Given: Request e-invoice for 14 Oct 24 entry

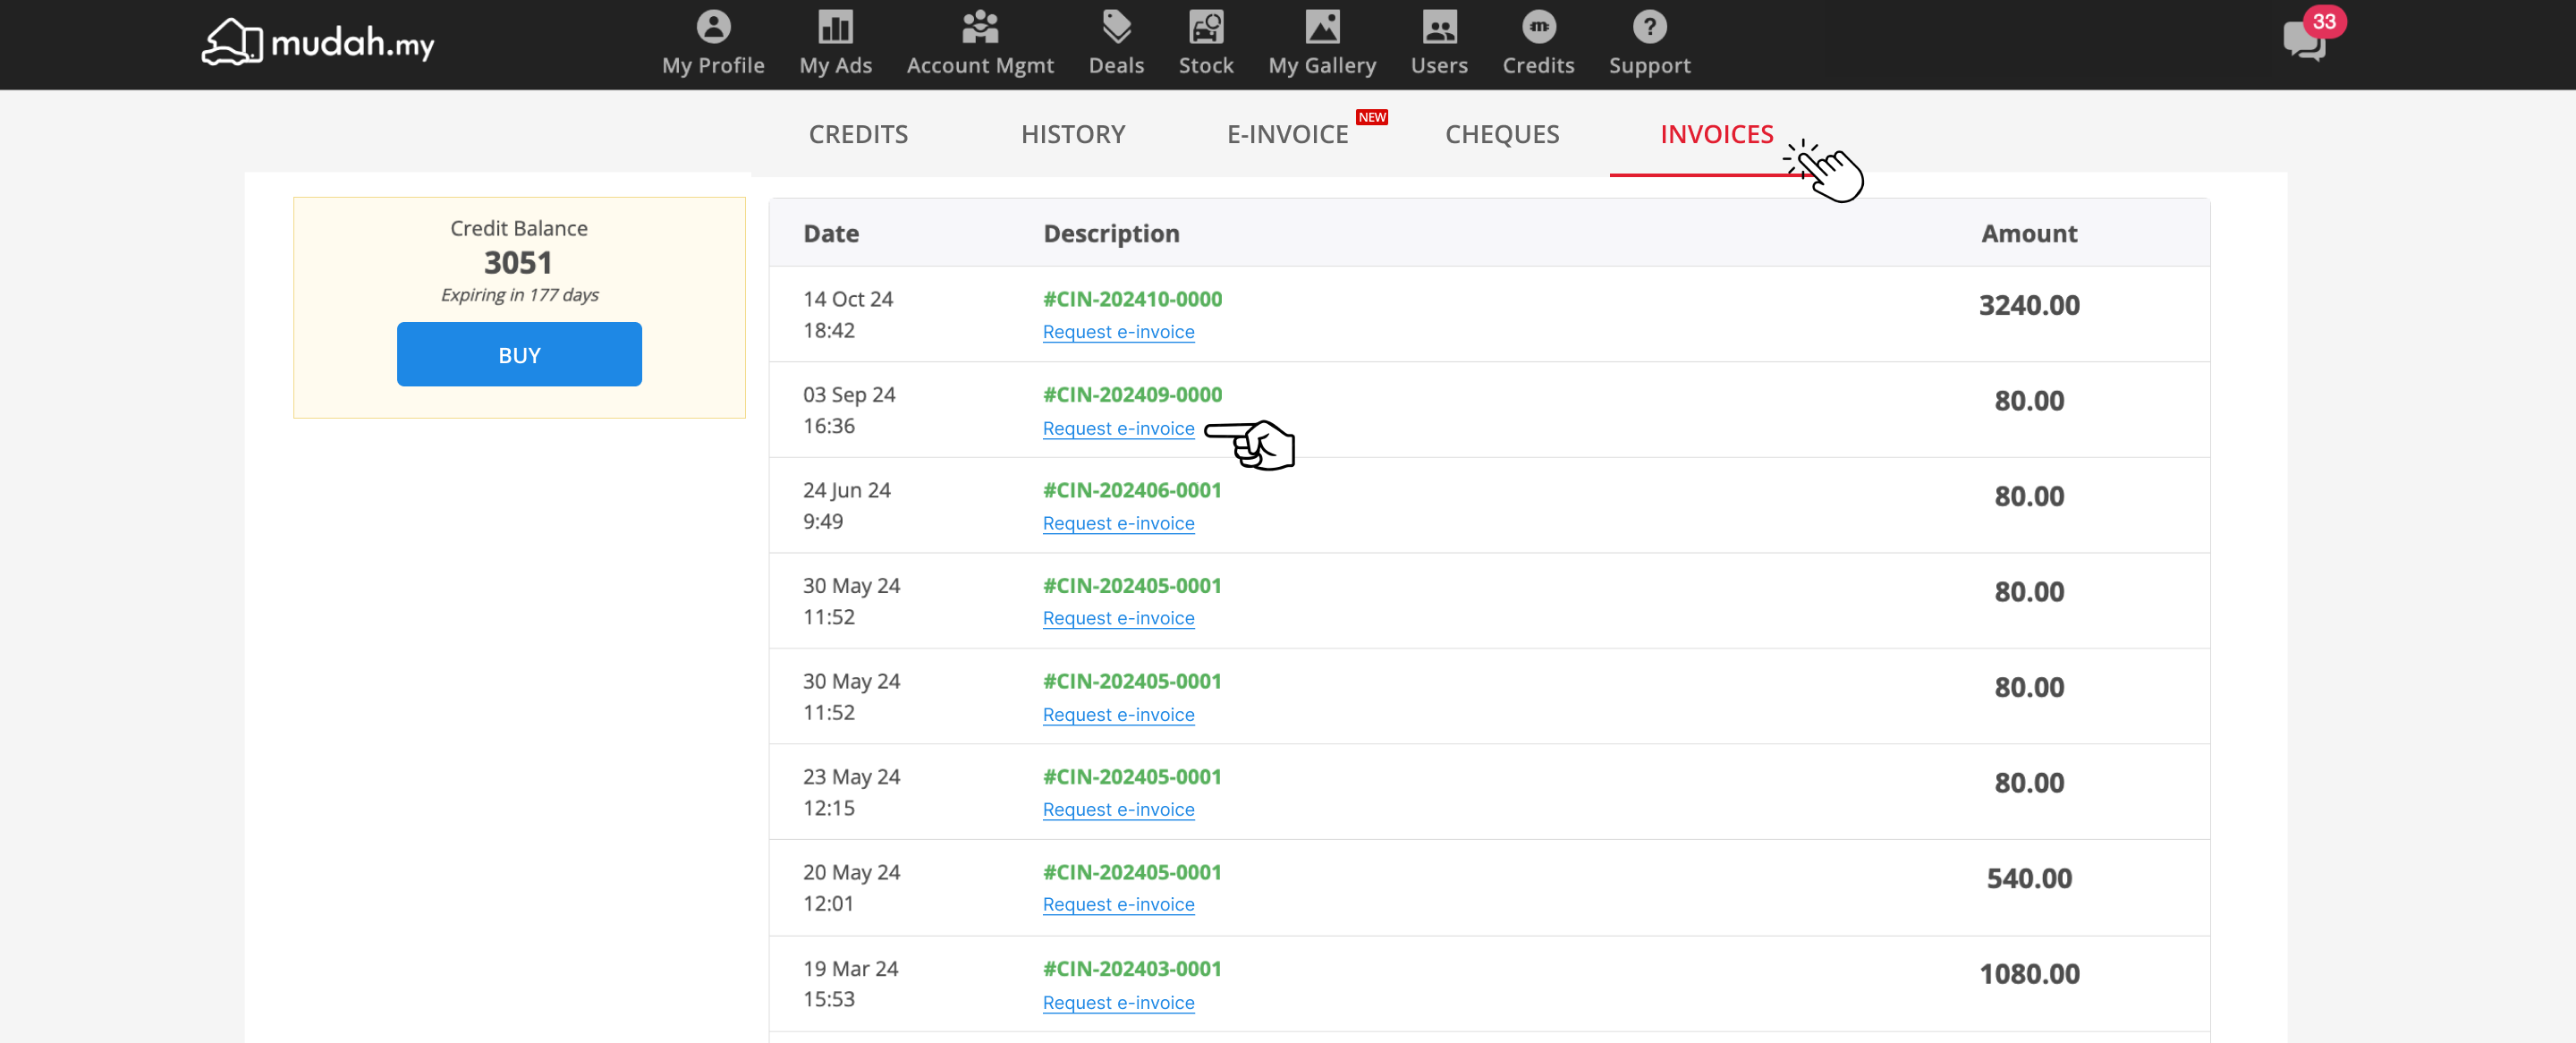Looking at the screenshot, I should click(x=1118, y=332).
